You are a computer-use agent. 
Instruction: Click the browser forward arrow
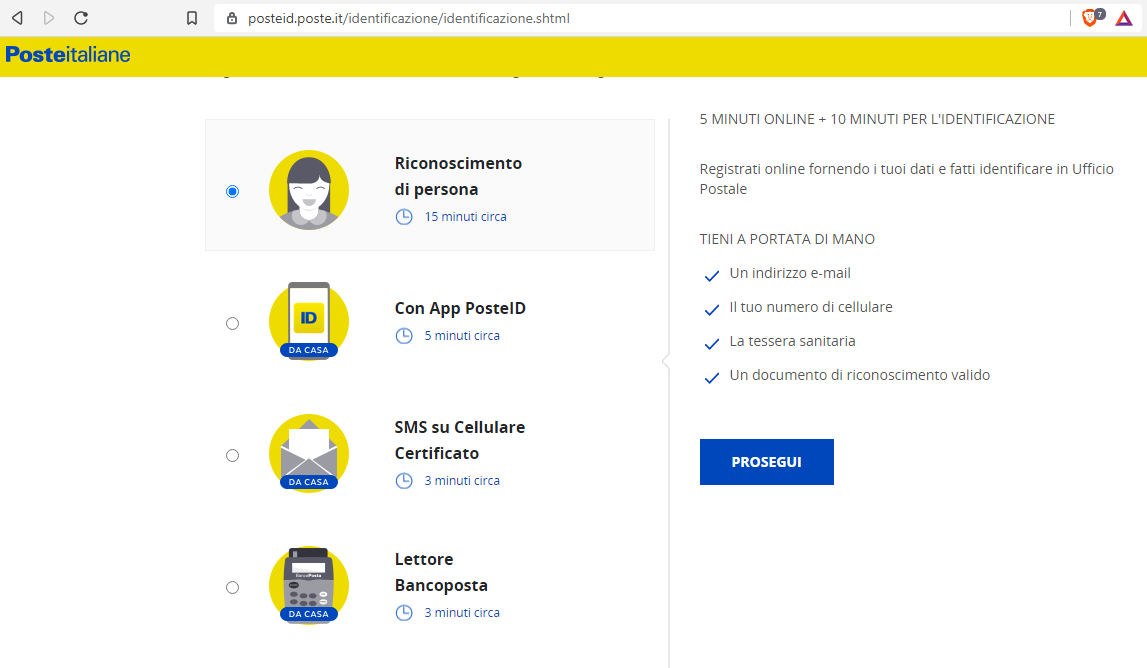(x=49, y=18)
